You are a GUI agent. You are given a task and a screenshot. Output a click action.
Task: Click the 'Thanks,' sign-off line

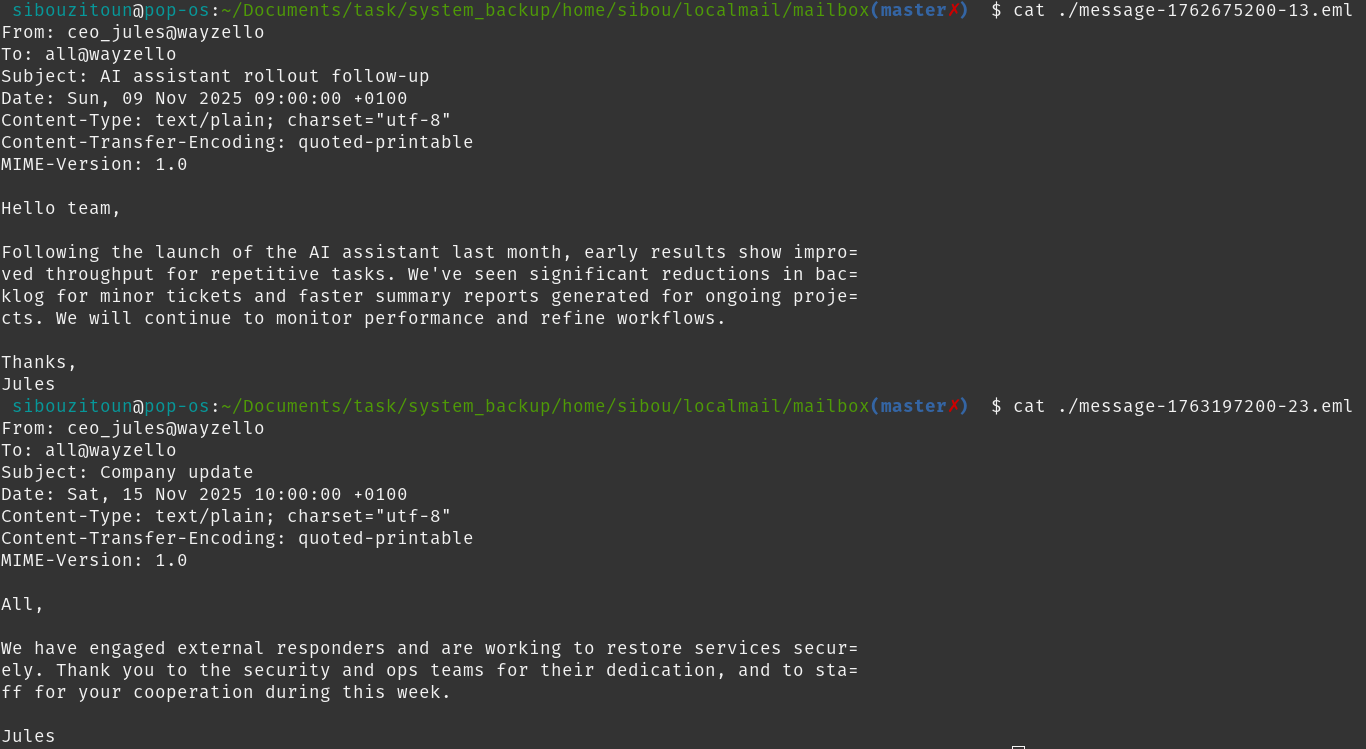click(x=39, y=362)
